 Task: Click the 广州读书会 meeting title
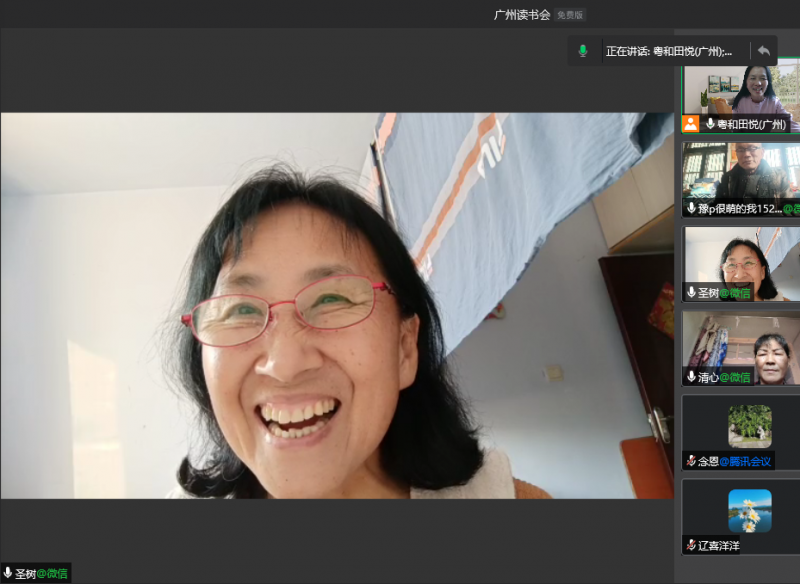point(522,15)
